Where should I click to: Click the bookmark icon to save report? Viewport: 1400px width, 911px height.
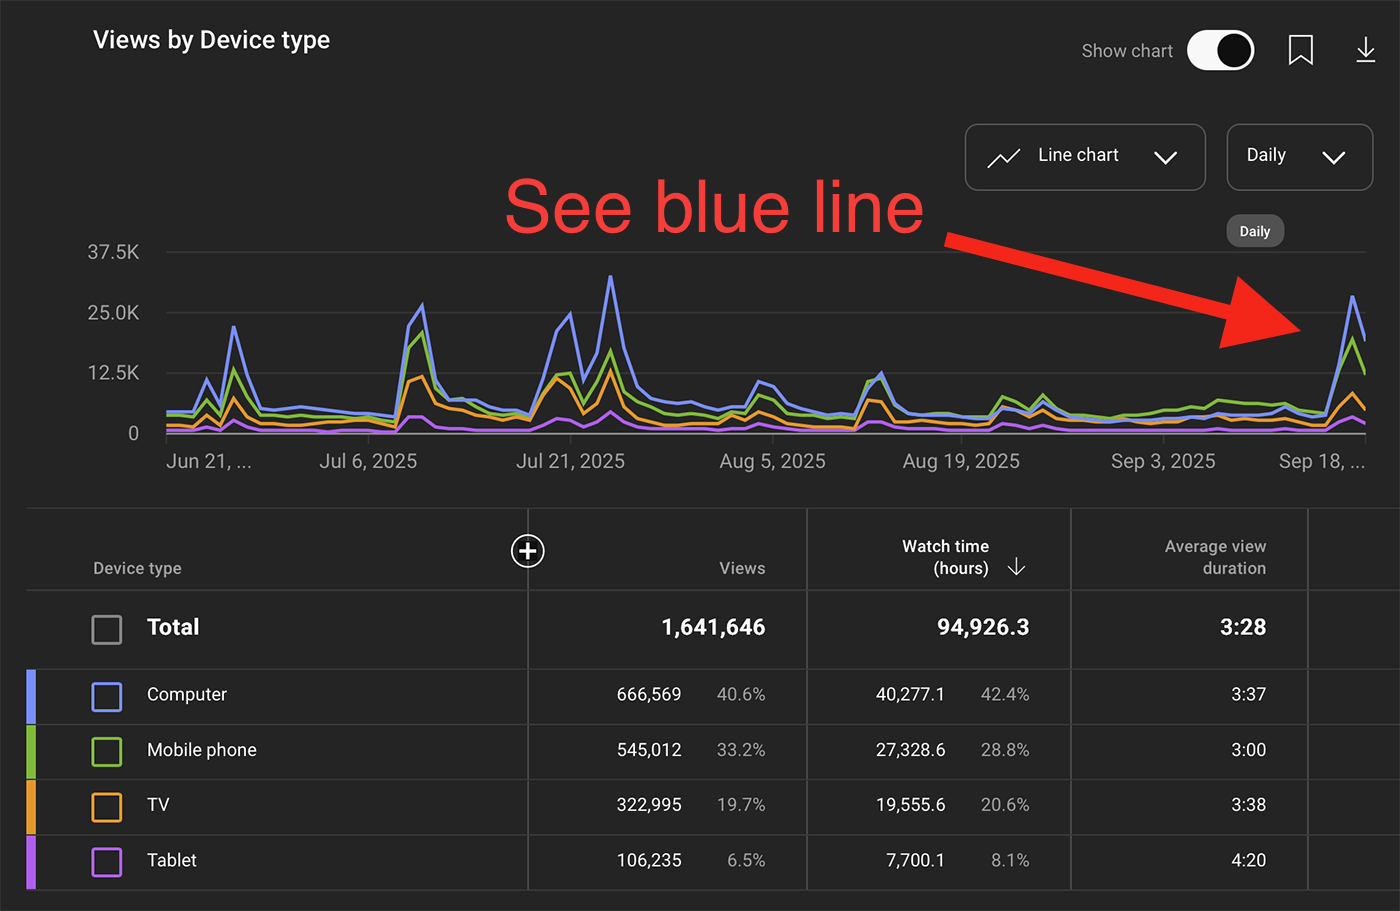point(1300,50)
